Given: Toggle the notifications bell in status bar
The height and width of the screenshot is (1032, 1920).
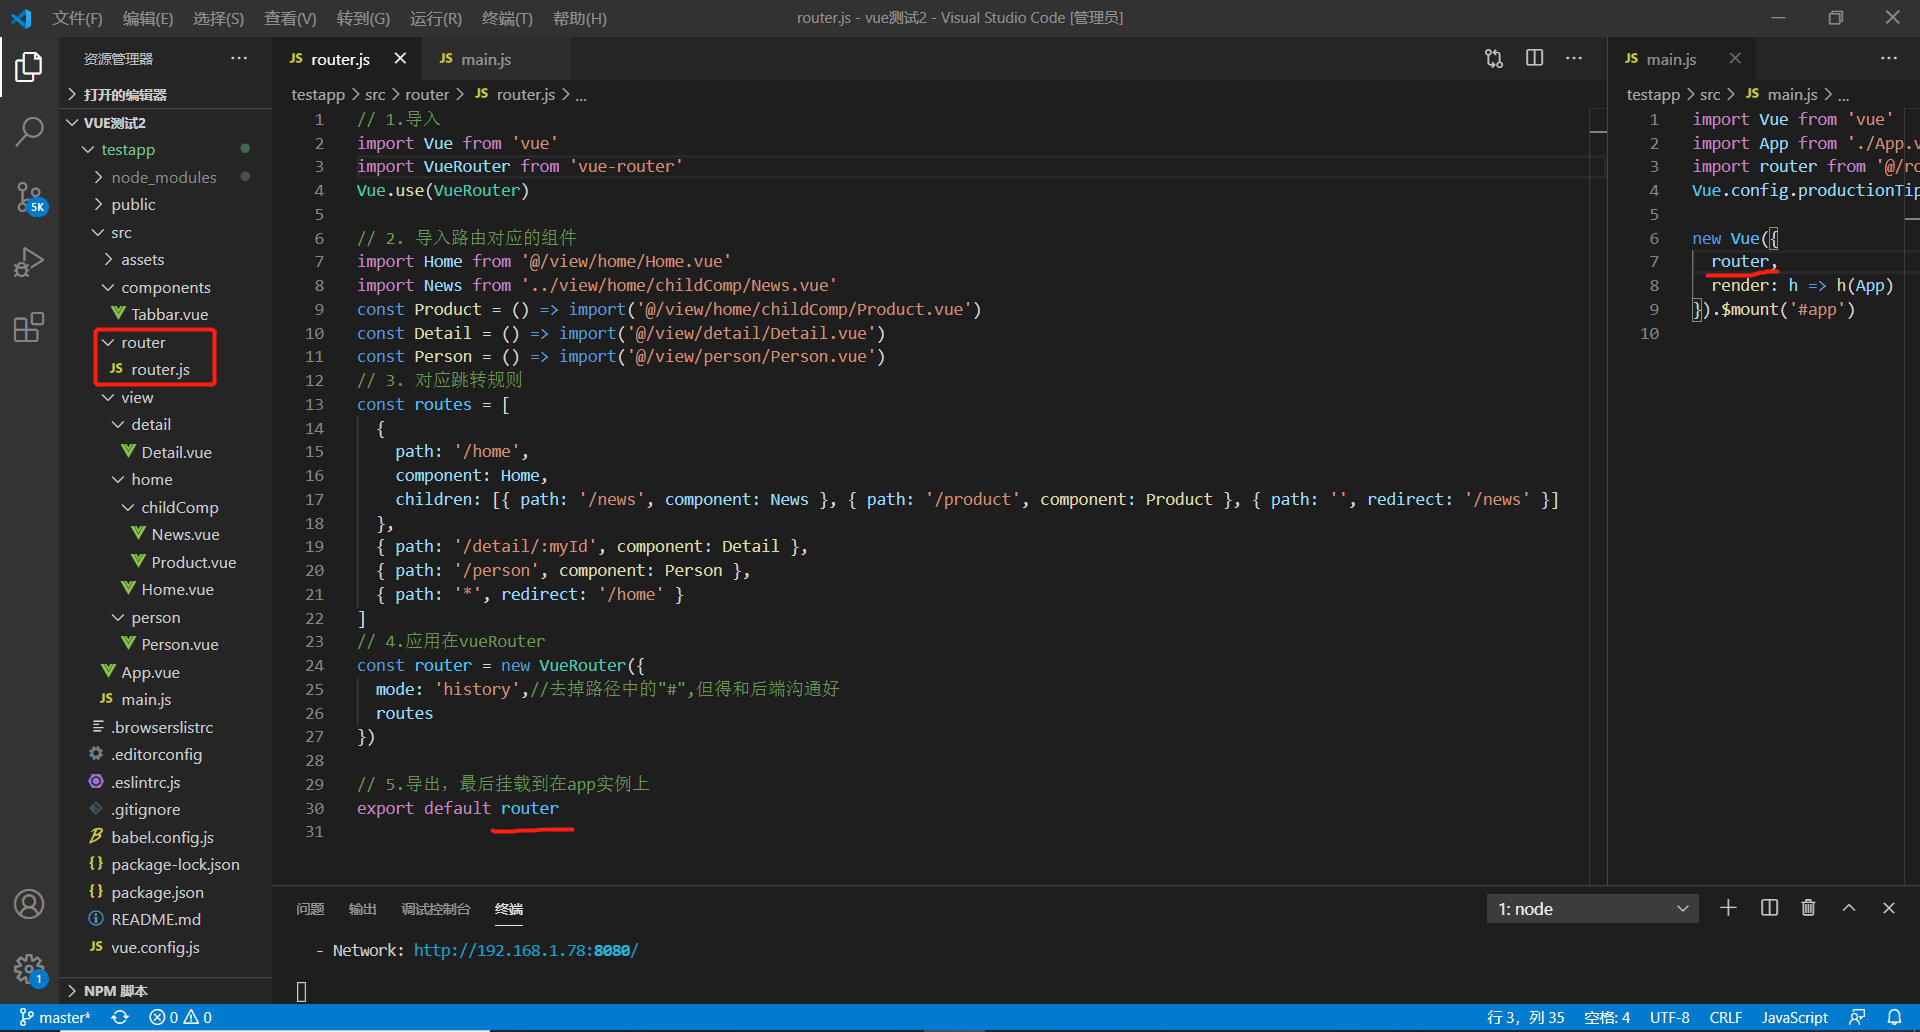Looking at the screenshot, I should click(x=1894, y=1017).
